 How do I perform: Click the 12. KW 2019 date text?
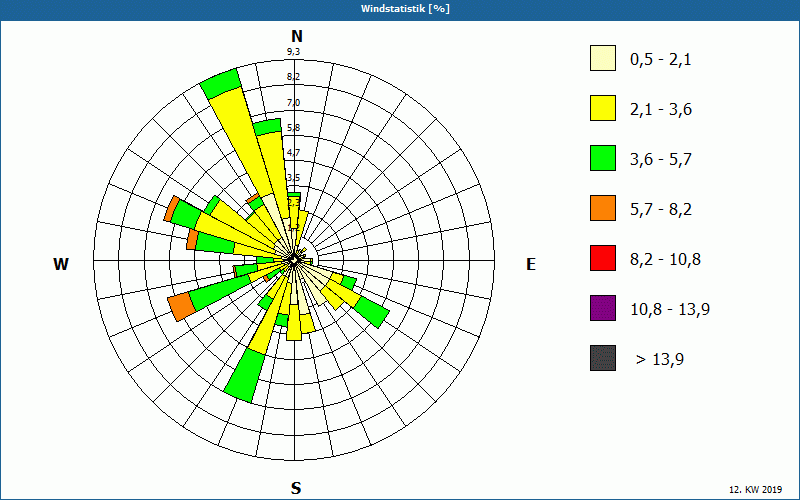pyautogui.click(x=755, y=490)
